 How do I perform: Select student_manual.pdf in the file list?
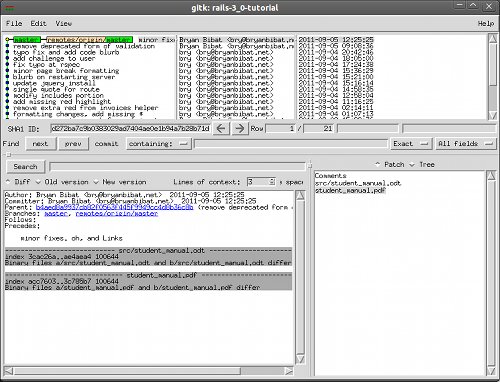(x=350, y=190)
